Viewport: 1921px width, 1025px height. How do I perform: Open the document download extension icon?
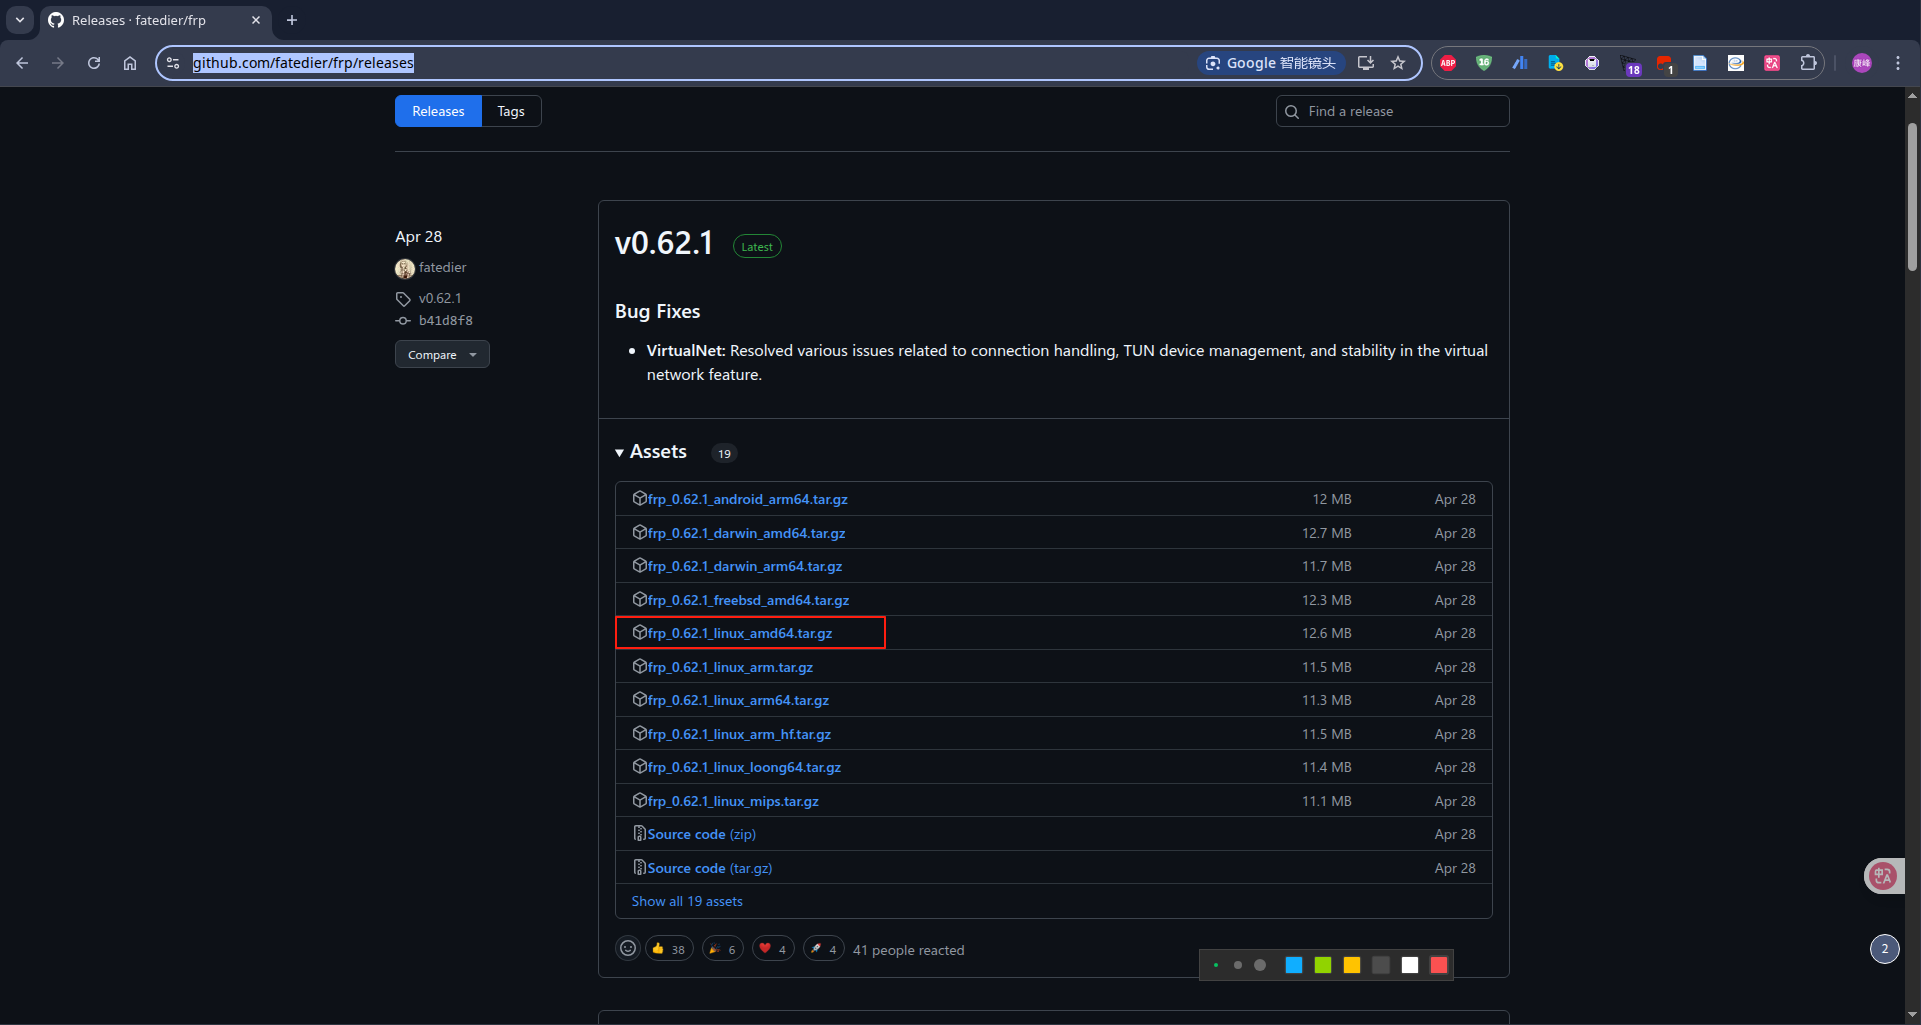tap(1555, 63)
